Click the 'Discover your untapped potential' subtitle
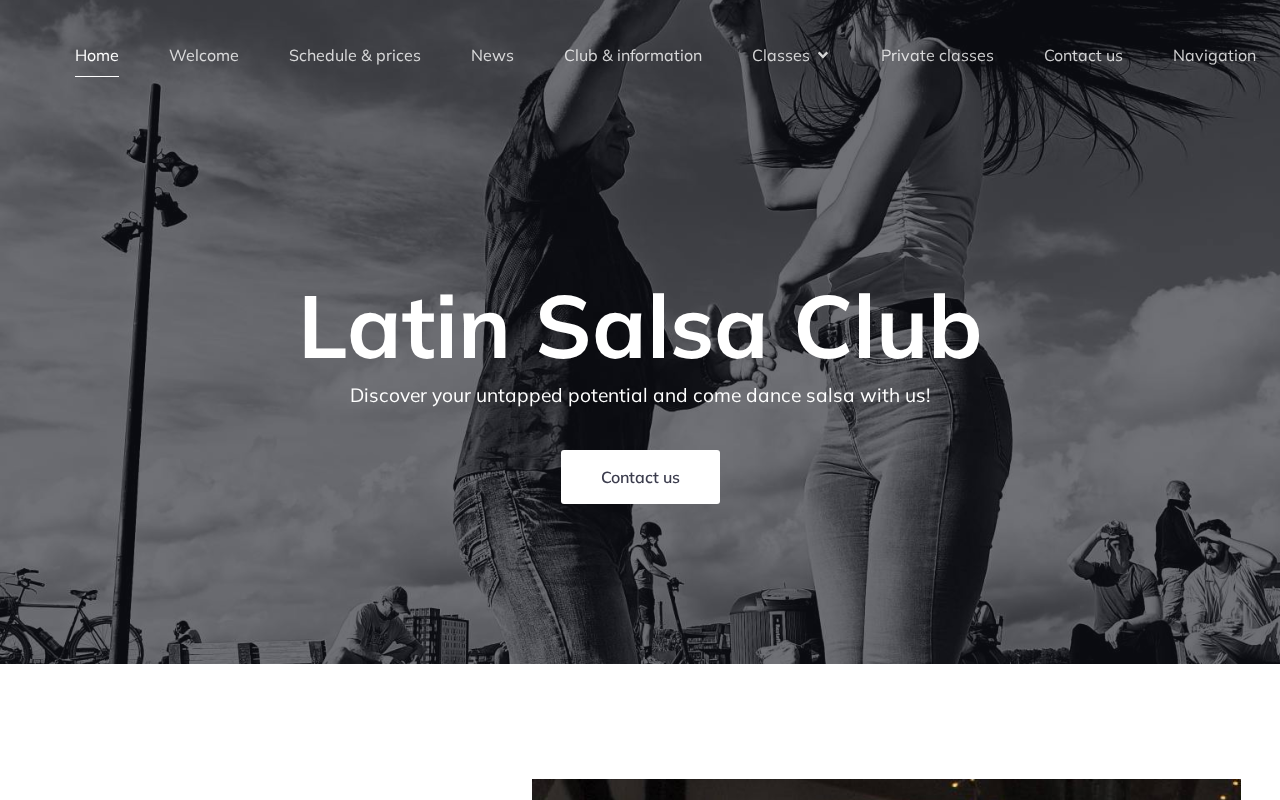The width and height of the screenshot is (1280, 800). [x=640, y=395]
